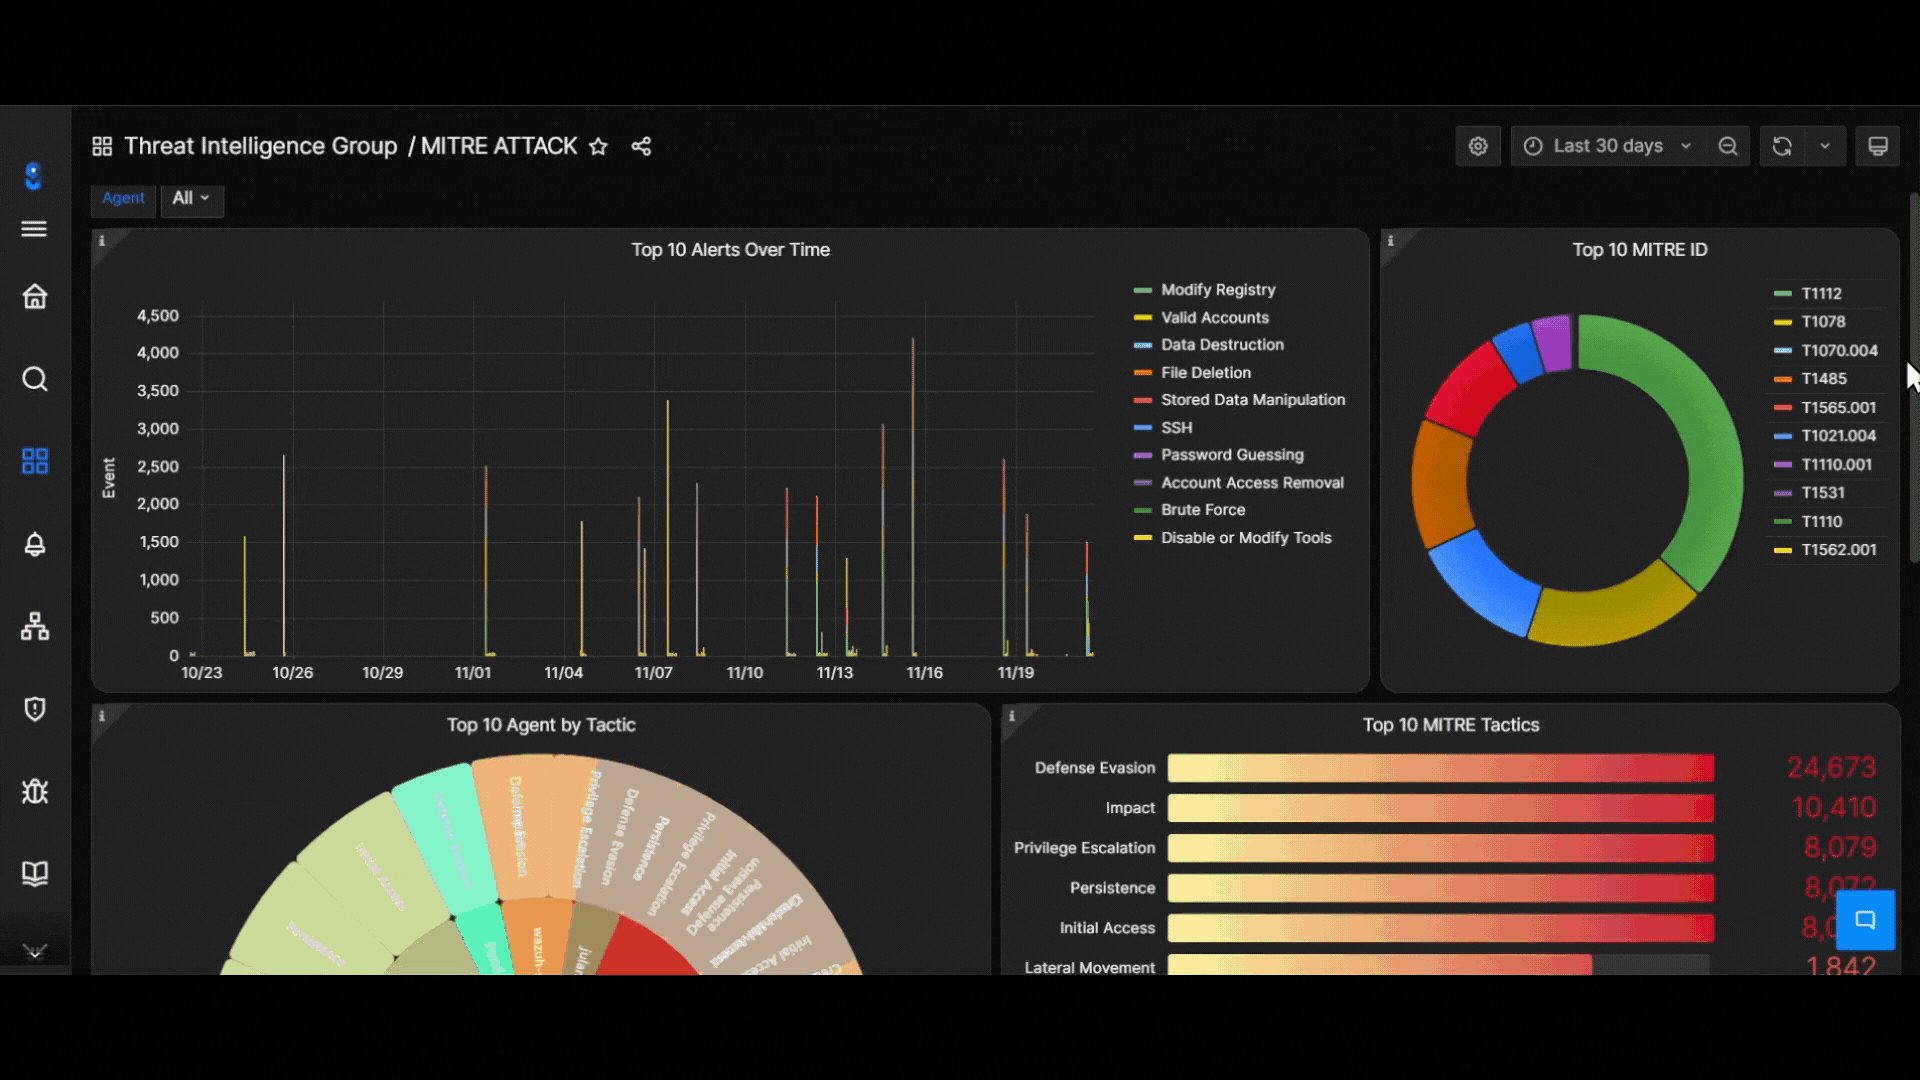Open refresh interval dropdown arrow
Viewport: 1920px width, 1080px height.
pos(1825,146)
